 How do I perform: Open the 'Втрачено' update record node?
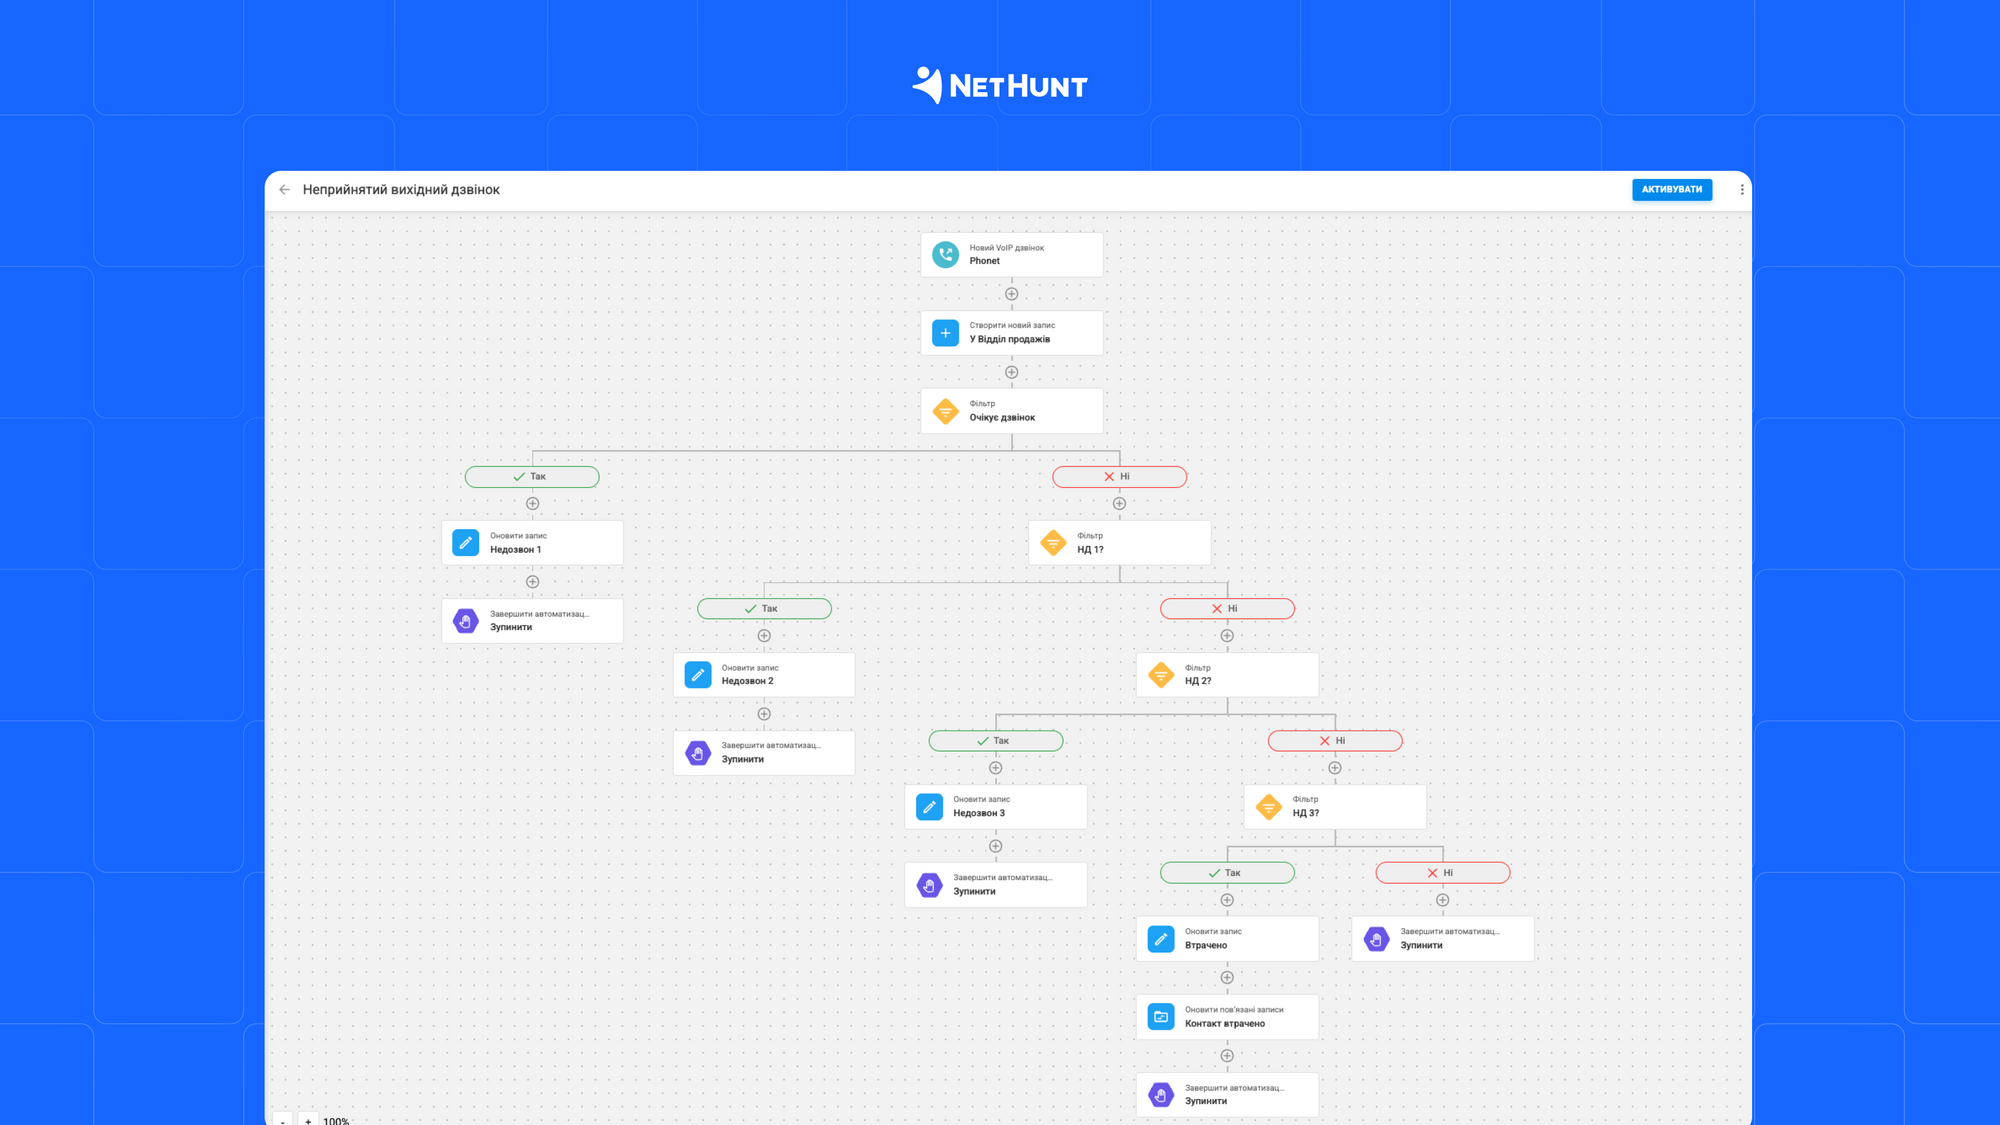(x=1227, y=939)
